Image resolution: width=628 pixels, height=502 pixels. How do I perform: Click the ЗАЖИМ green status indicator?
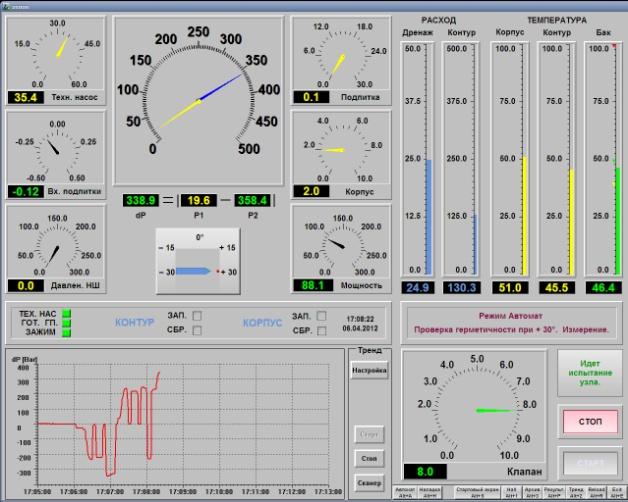coord(67,332)
